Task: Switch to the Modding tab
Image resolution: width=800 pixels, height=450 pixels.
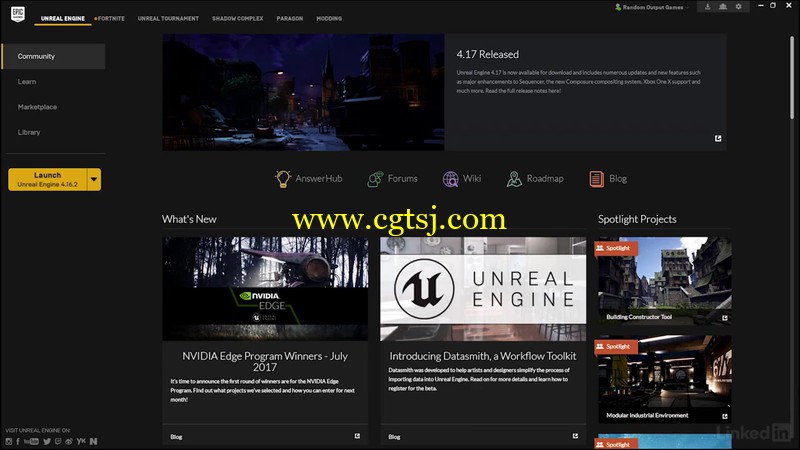Action: click(x=329, y=18)
